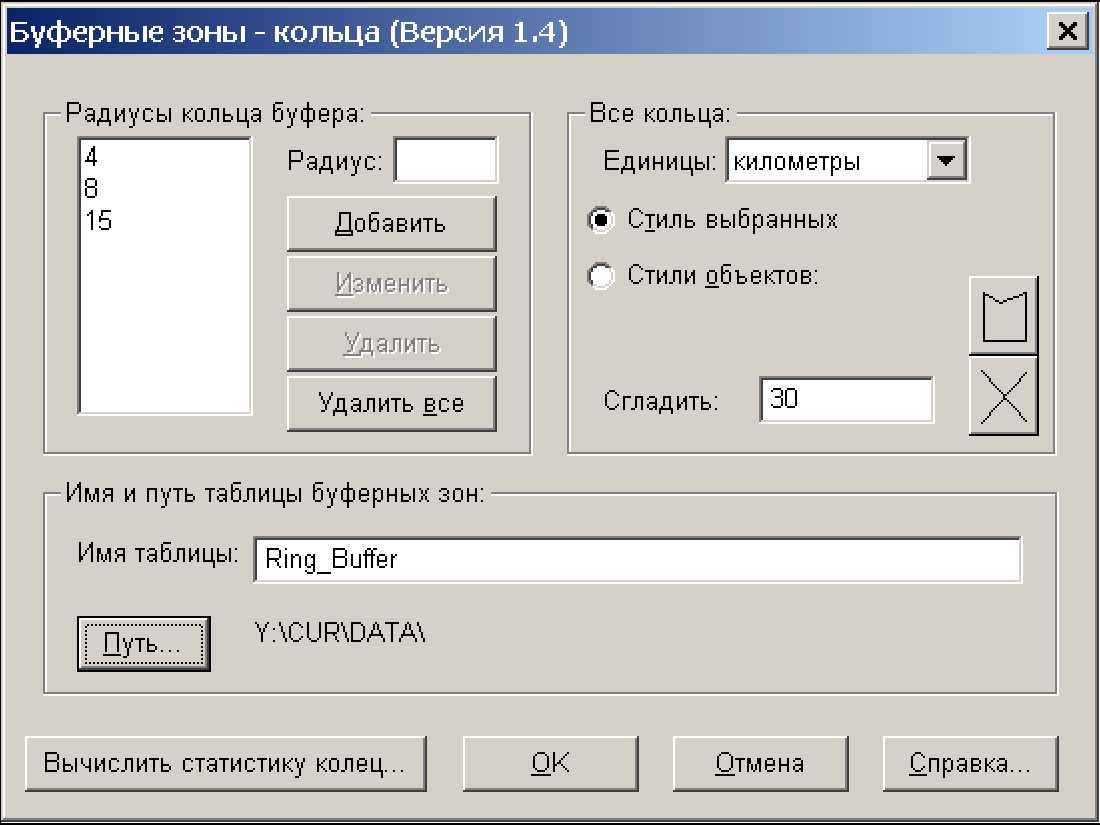Viewport: 1100px width, 825px height.
Task: Select the 'Стили объектов' radio option
Action: (601, 276)
